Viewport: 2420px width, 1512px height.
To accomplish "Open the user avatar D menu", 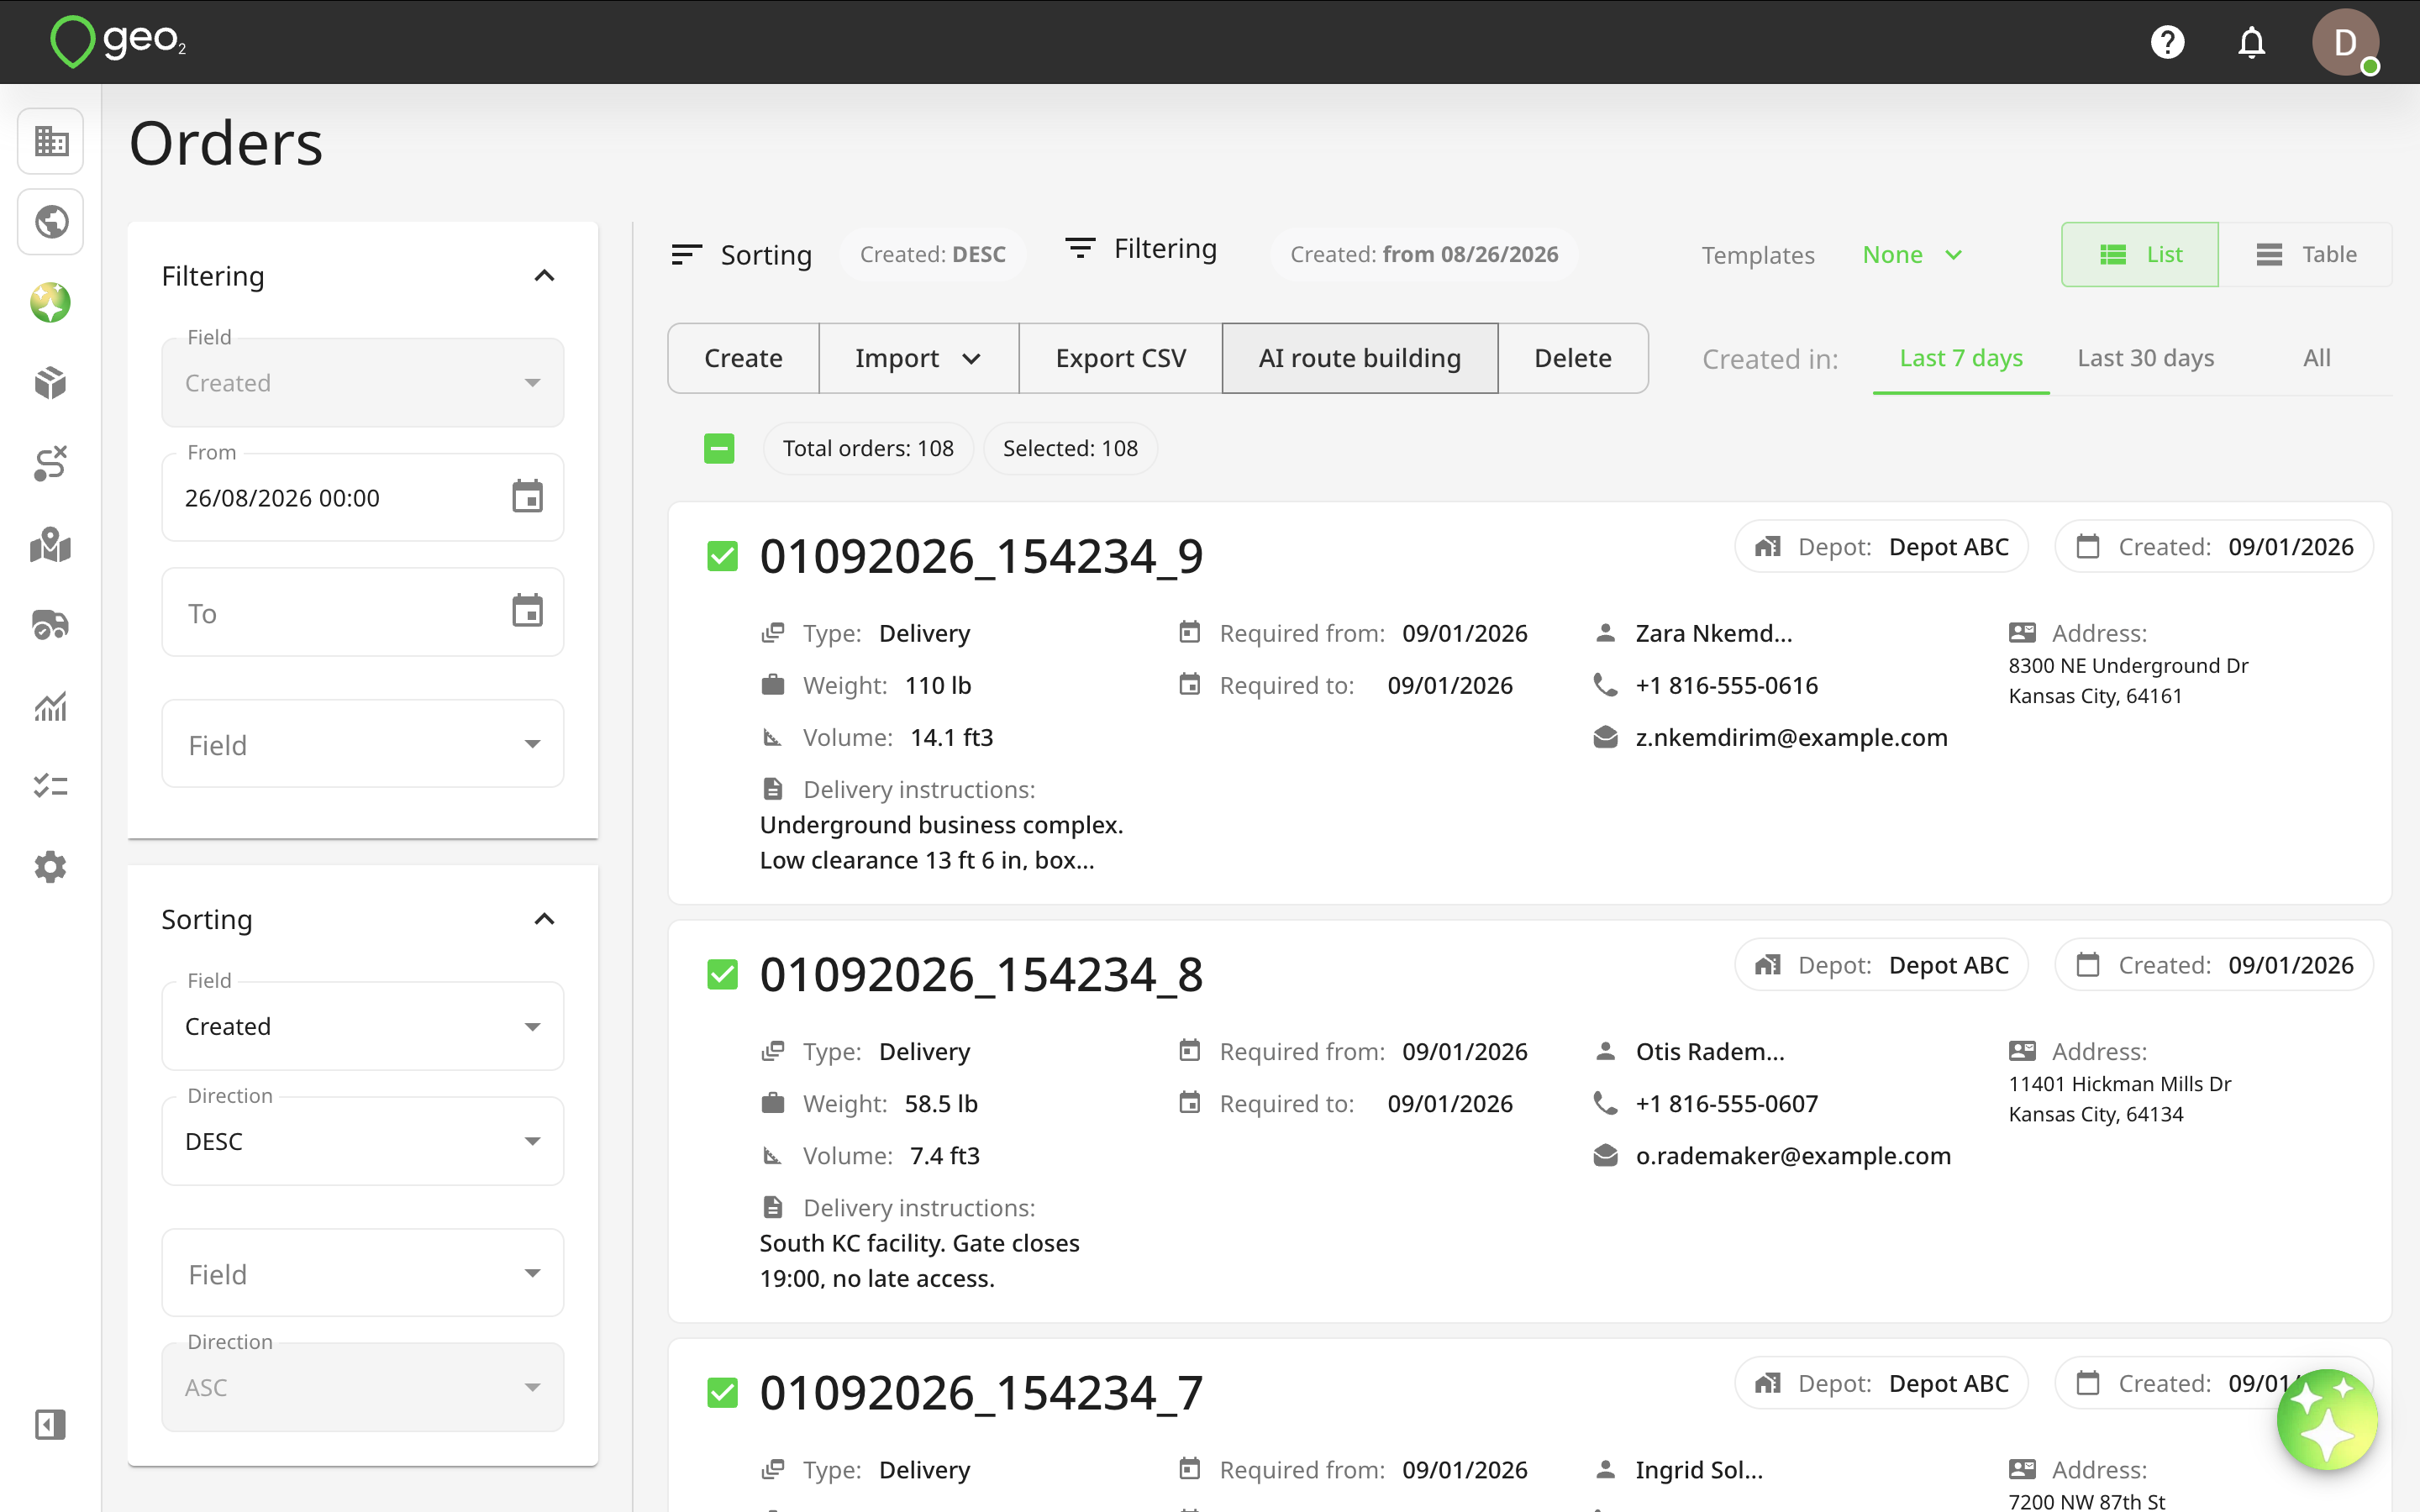I will (x=2345, y=42).
